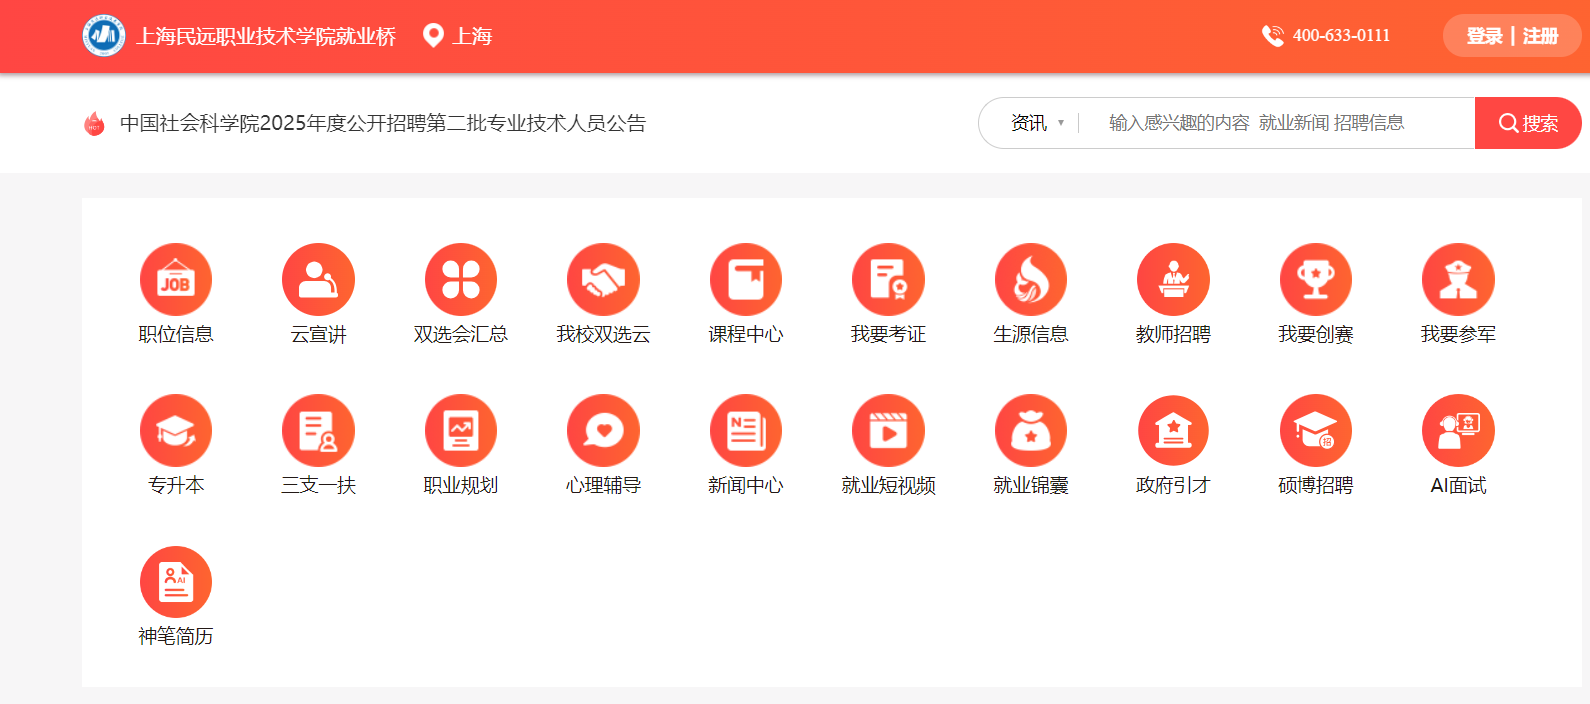Open the 生源信息 flame icon
This screenshot has width=1590, height=704.
1031,280
